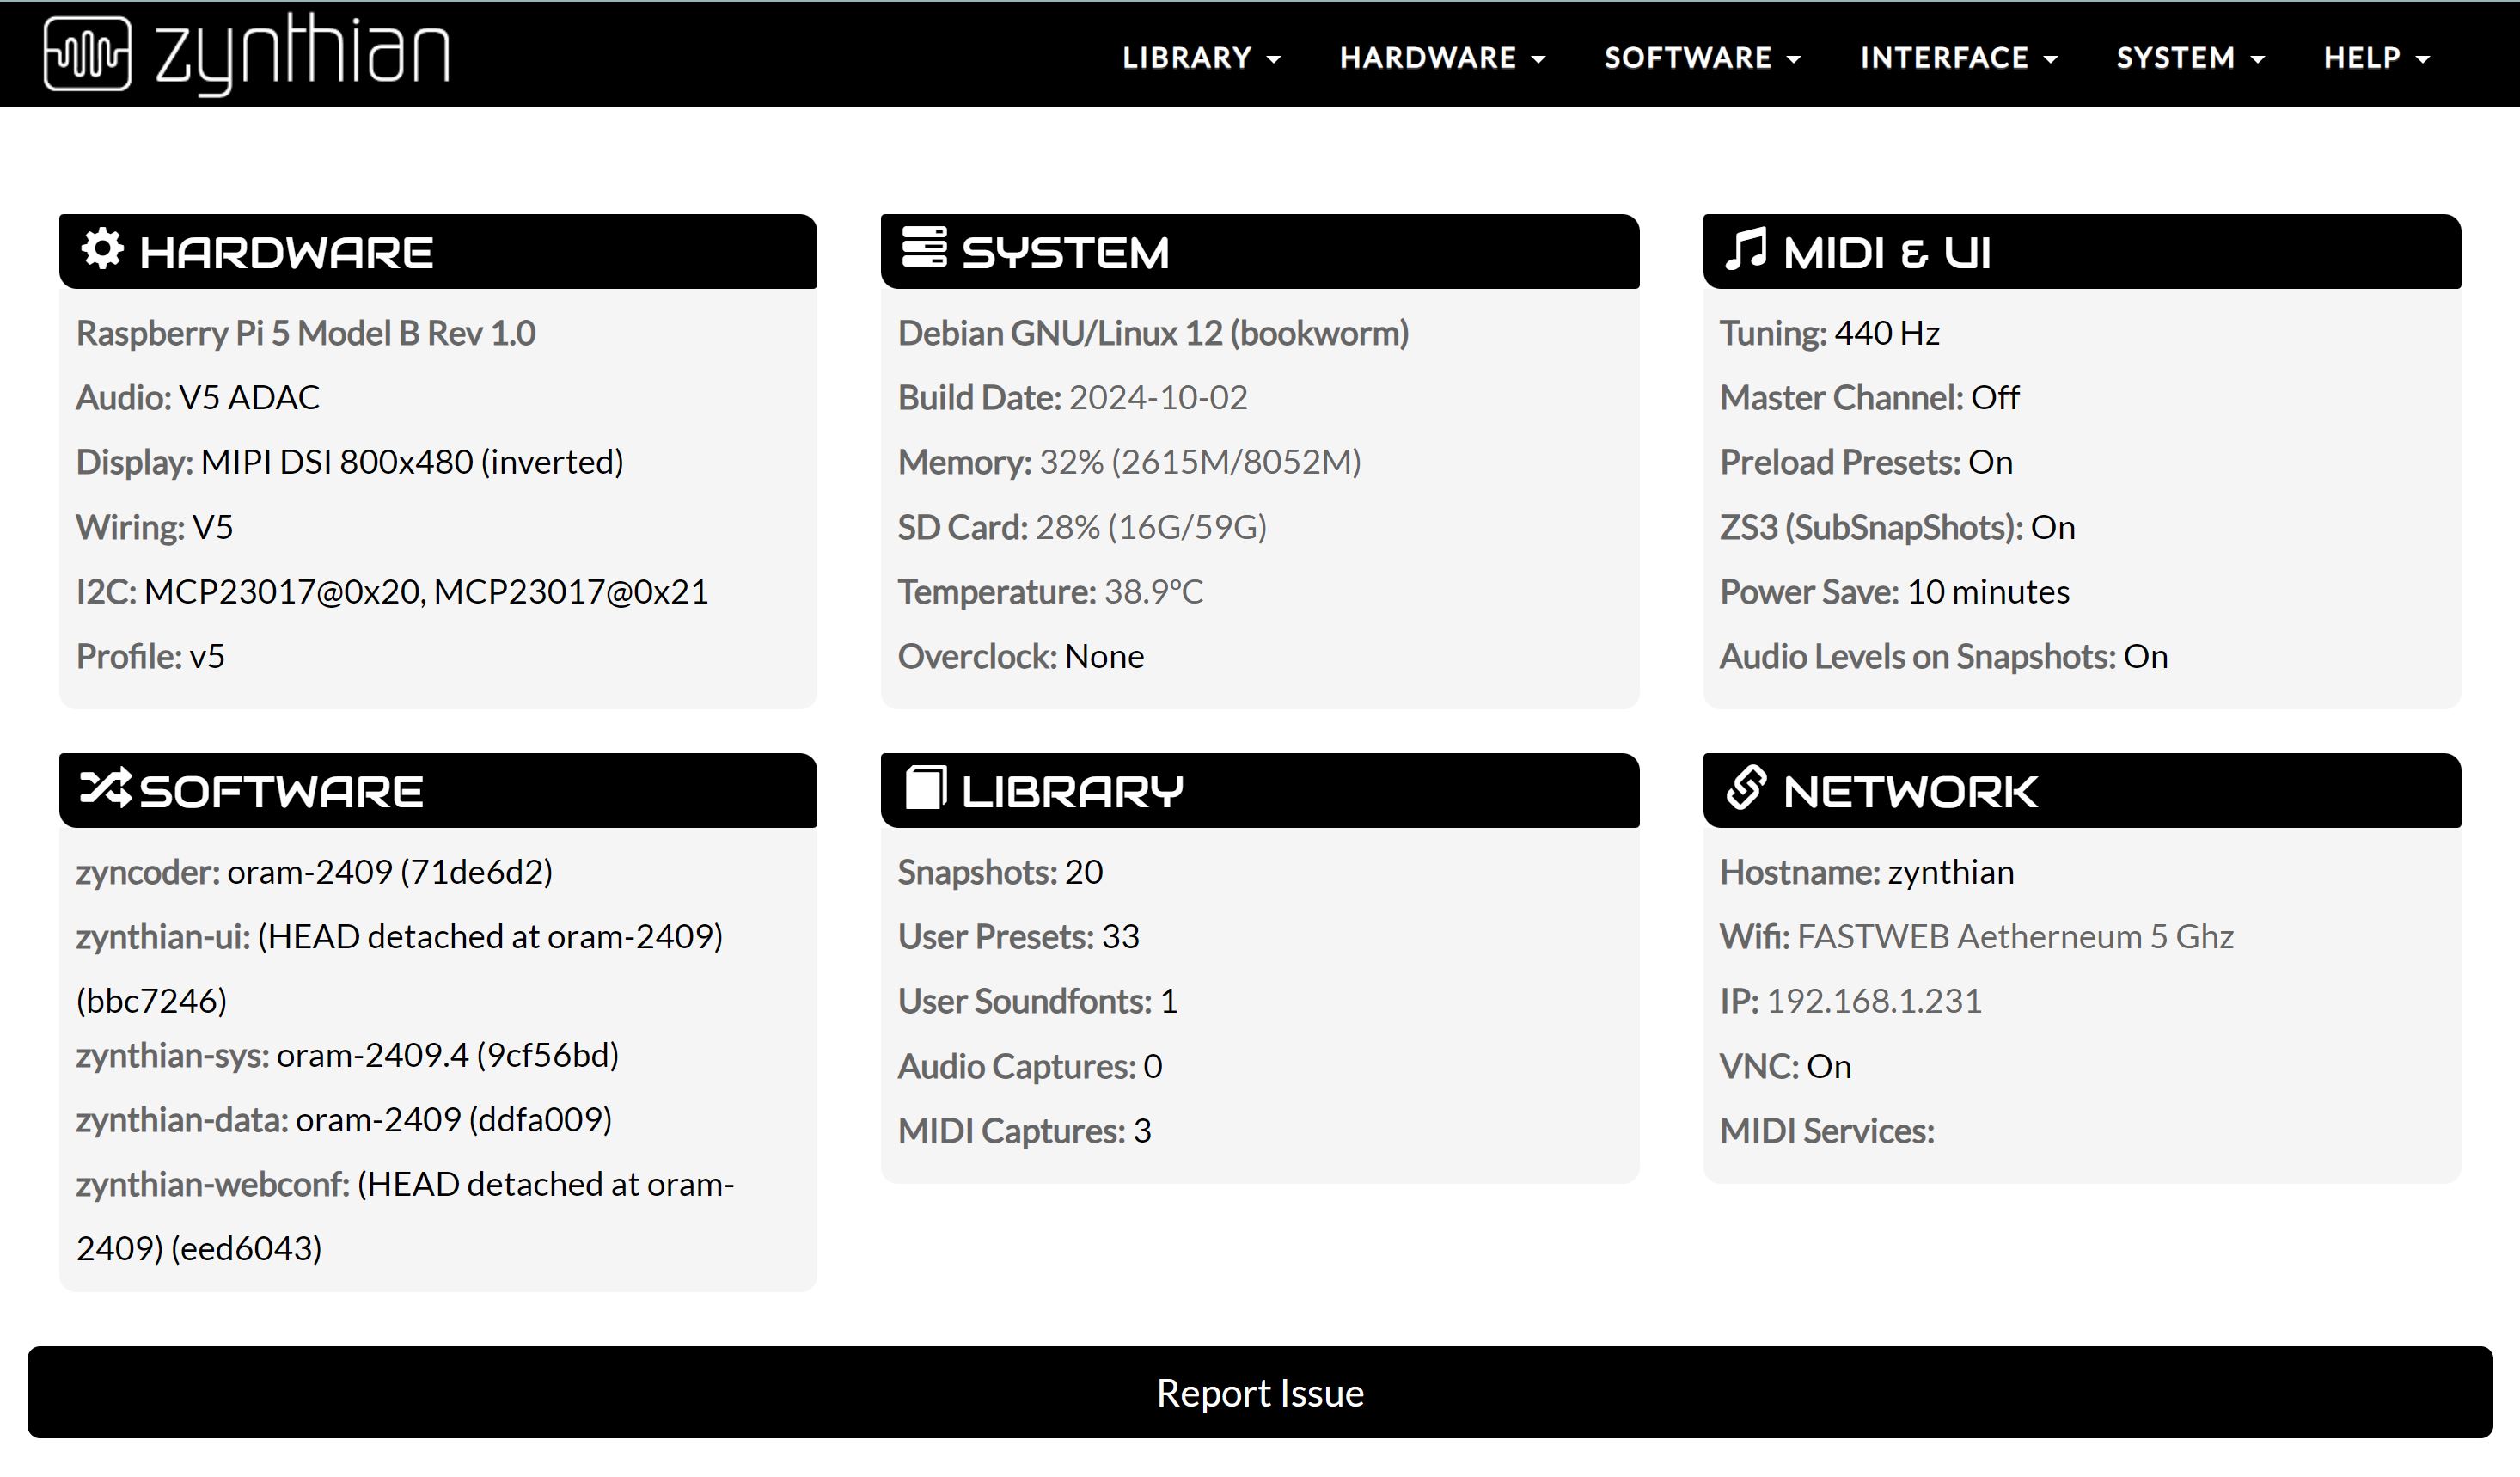
Task: Click the Report Issue button
Action: tap(1260, 1392)
